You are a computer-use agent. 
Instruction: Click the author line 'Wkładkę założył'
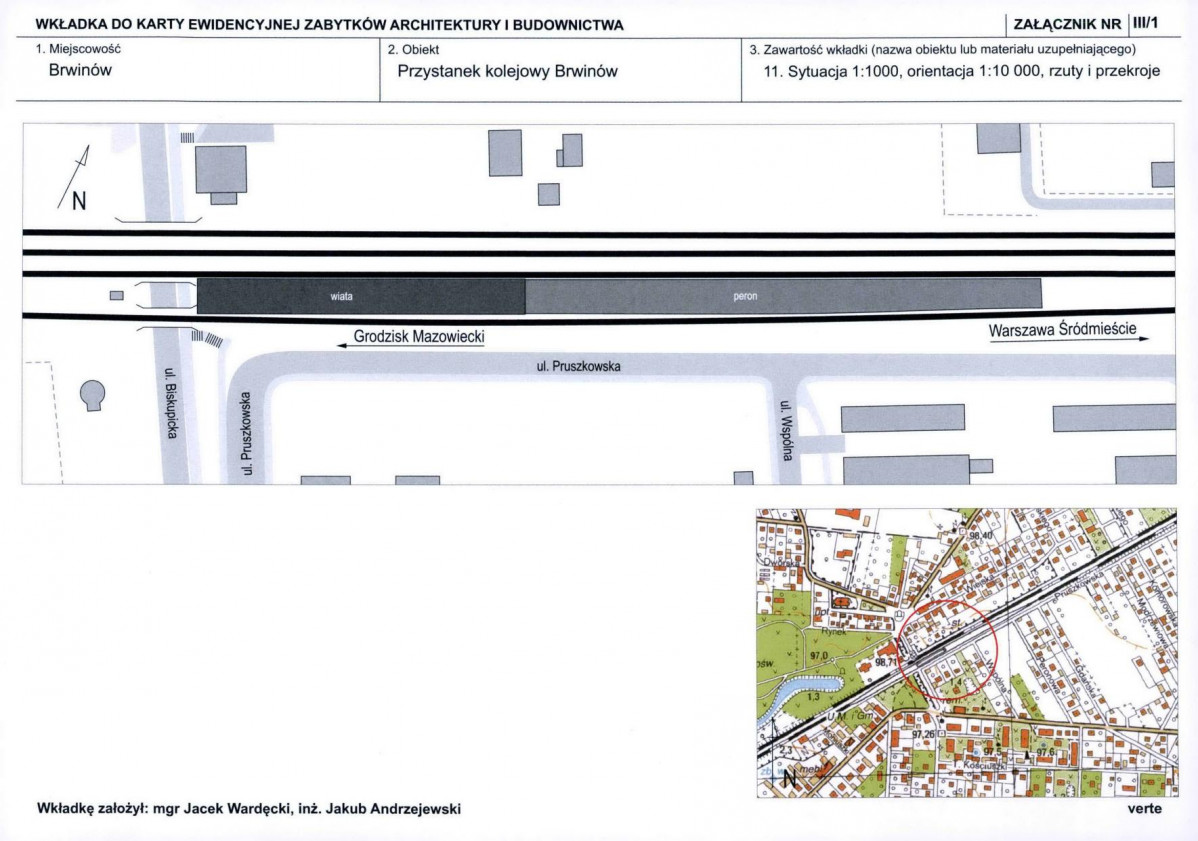248,809
